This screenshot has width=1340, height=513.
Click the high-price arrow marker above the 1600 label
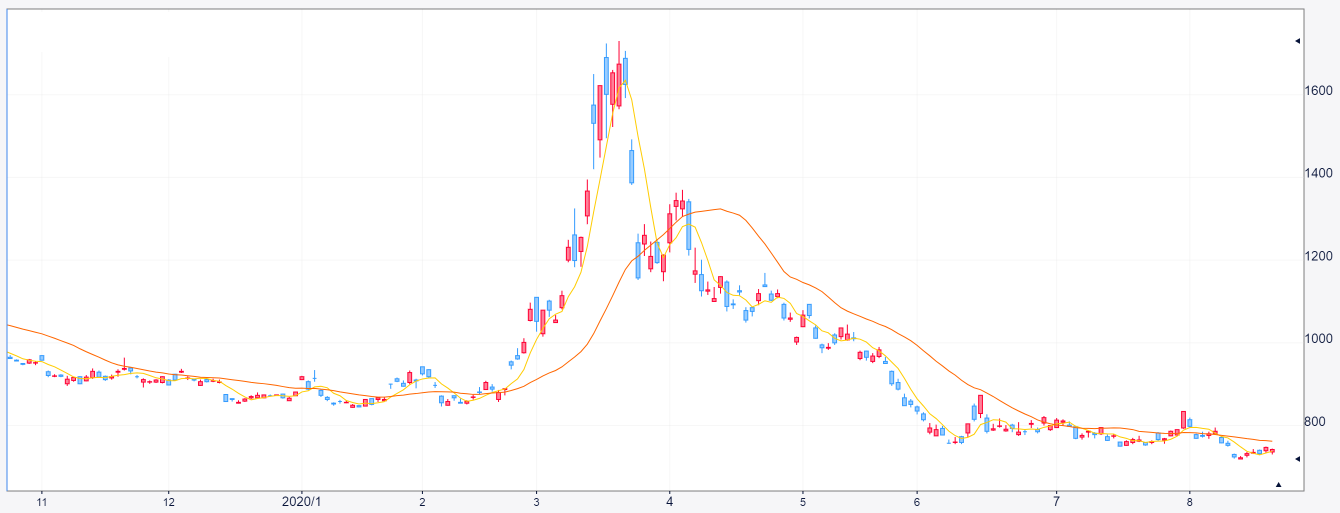(x=1297, y=41)
